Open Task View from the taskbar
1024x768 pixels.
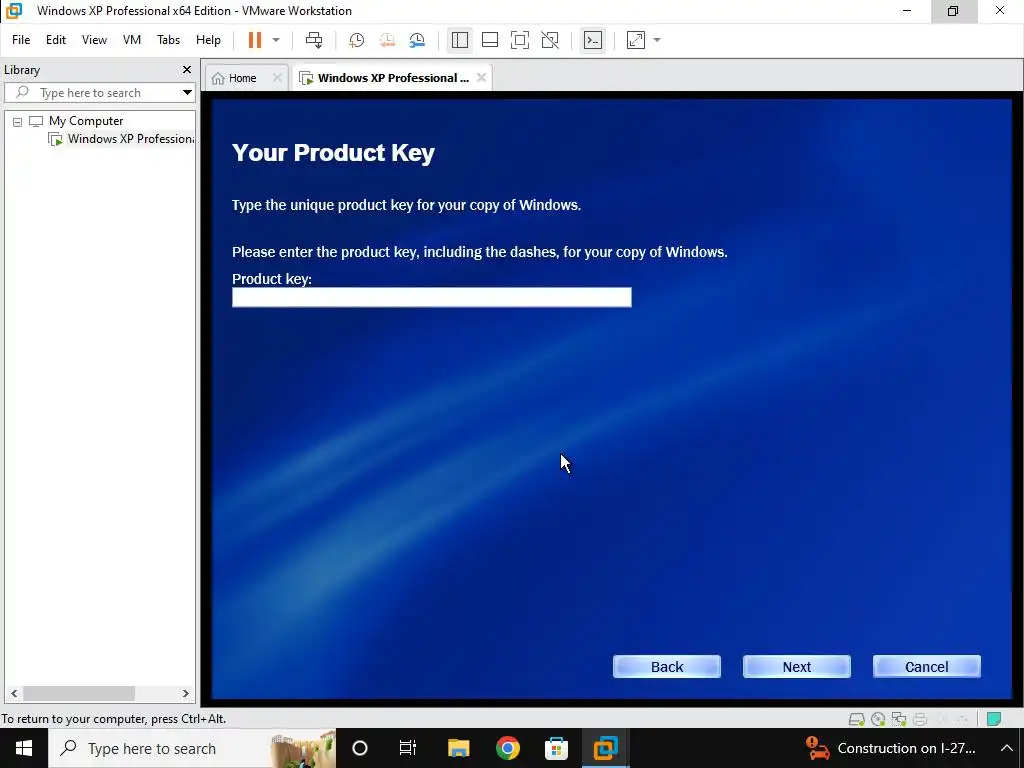coord(408,748)
